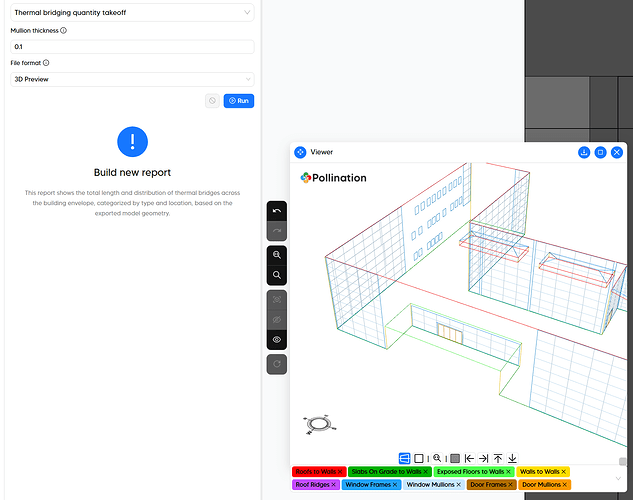Maximize the Viewer panel

(x=600, y=152)
